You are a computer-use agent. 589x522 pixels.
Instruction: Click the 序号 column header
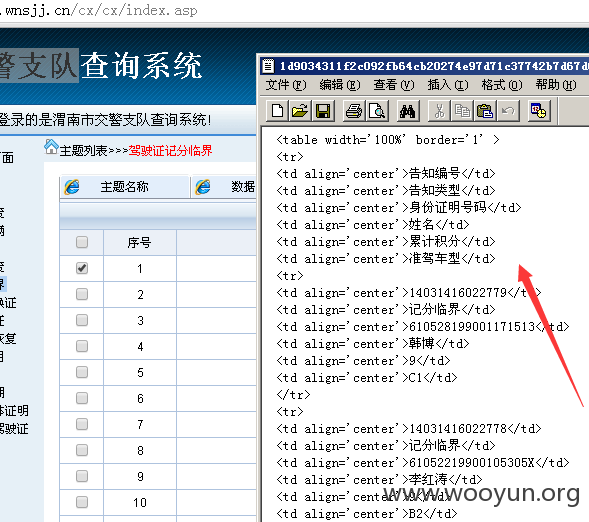coord(139,243)
